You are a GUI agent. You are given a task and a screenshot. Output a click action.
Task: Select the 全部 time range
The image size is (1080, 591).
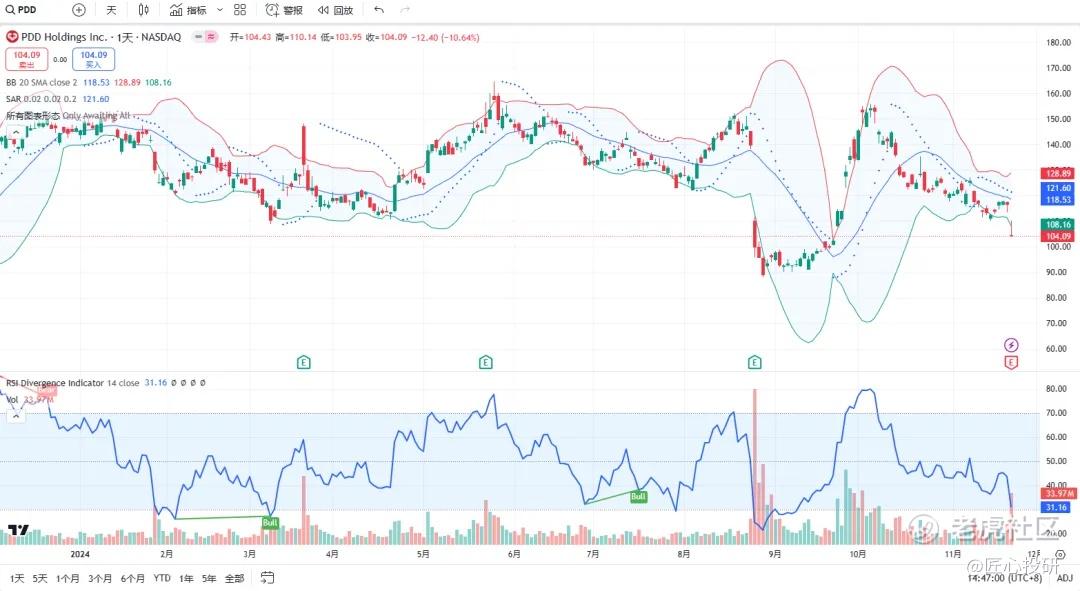tap(234, 579)
